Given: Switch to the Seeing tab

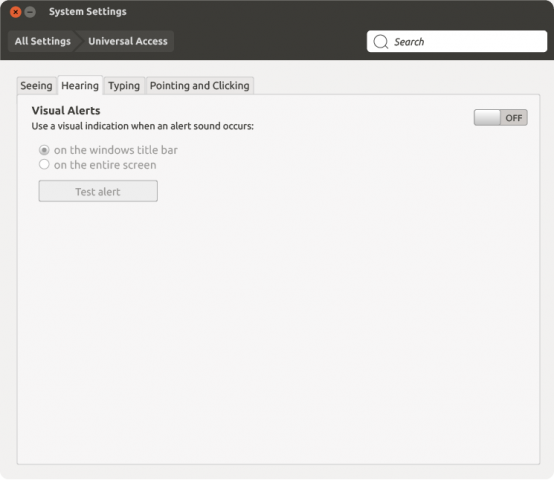Looking at the screenshot, I should point(36,85).
